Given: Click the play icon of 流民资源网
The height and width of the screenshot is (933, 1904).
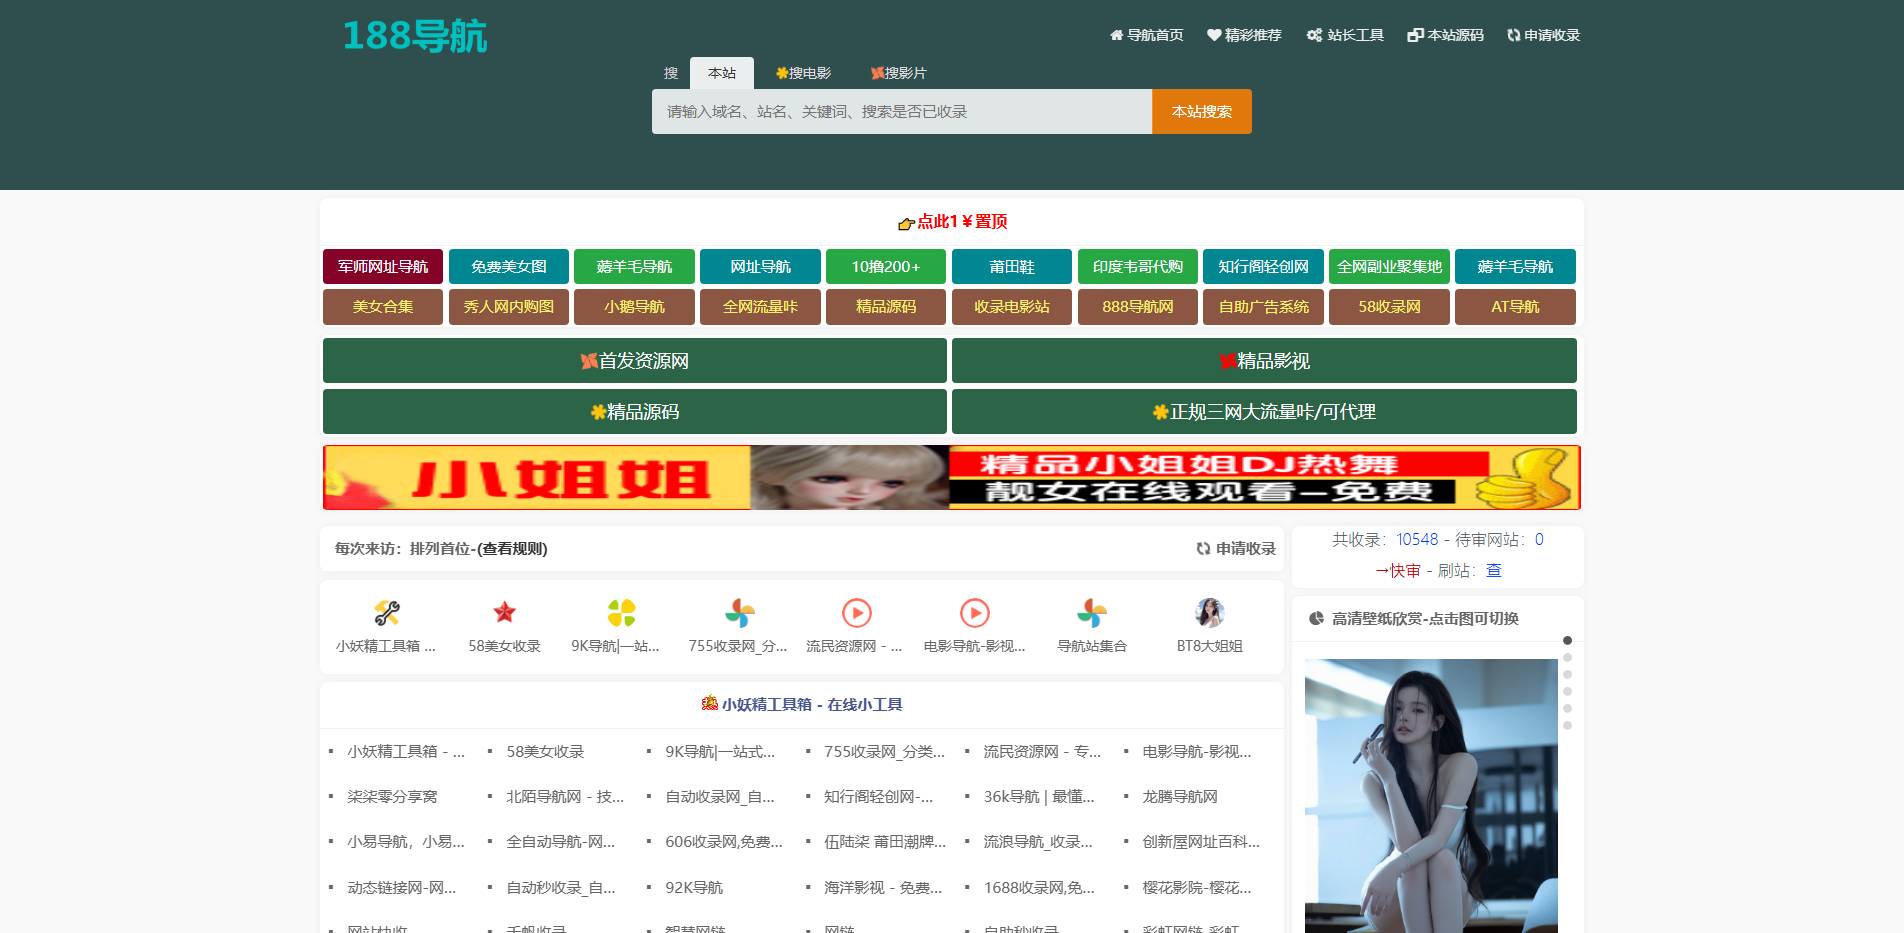Looking at the screenshot, I should pyautogui.click(x=857, y=611).
